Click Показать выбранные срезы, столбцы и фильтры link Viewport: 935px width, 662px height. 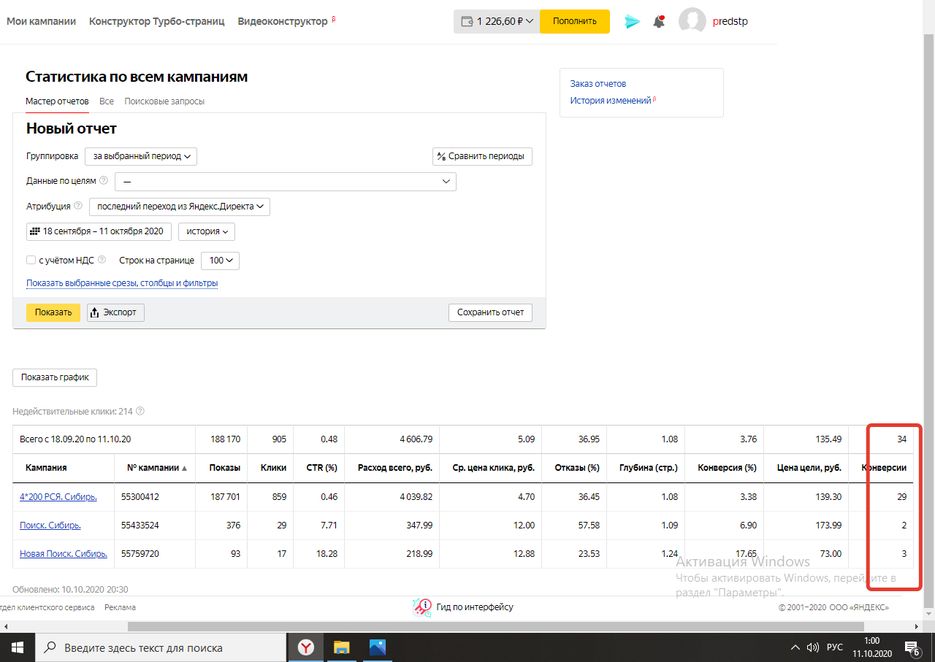(122, 283)
